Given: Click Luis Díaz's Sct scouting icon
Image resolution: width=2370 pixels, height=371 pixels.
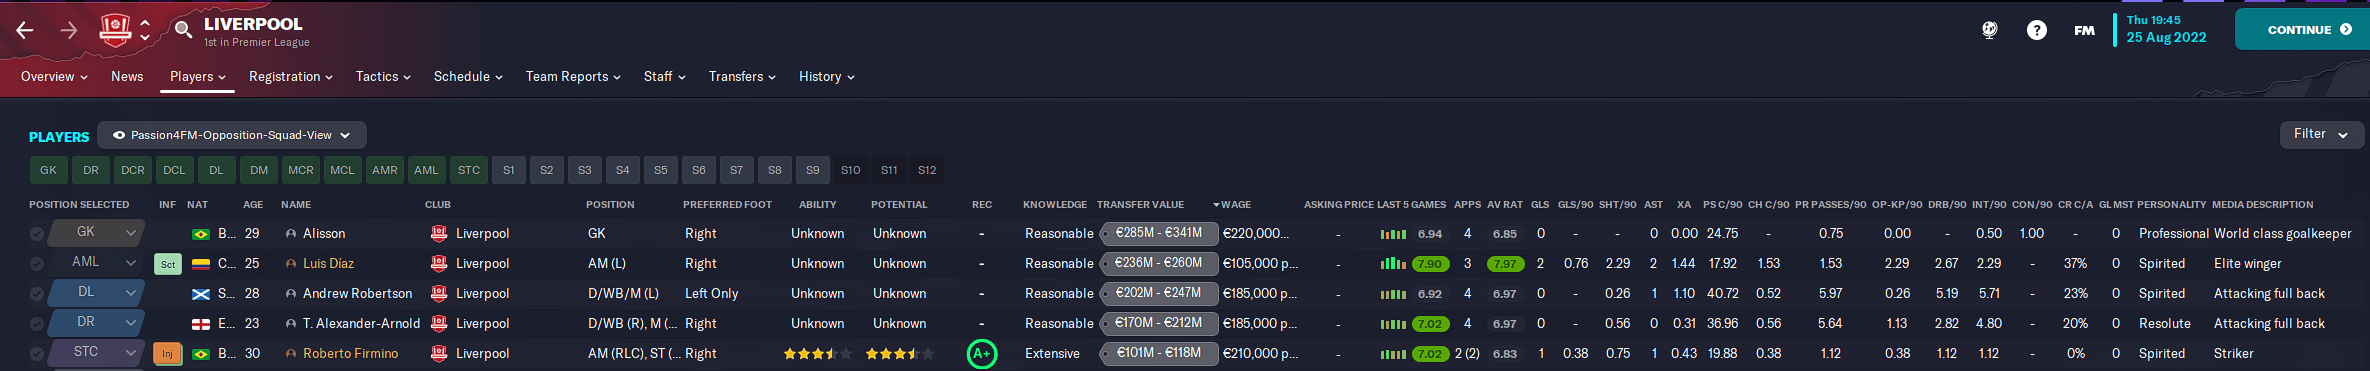Looking at the screenshot, I should pos(167,264).
